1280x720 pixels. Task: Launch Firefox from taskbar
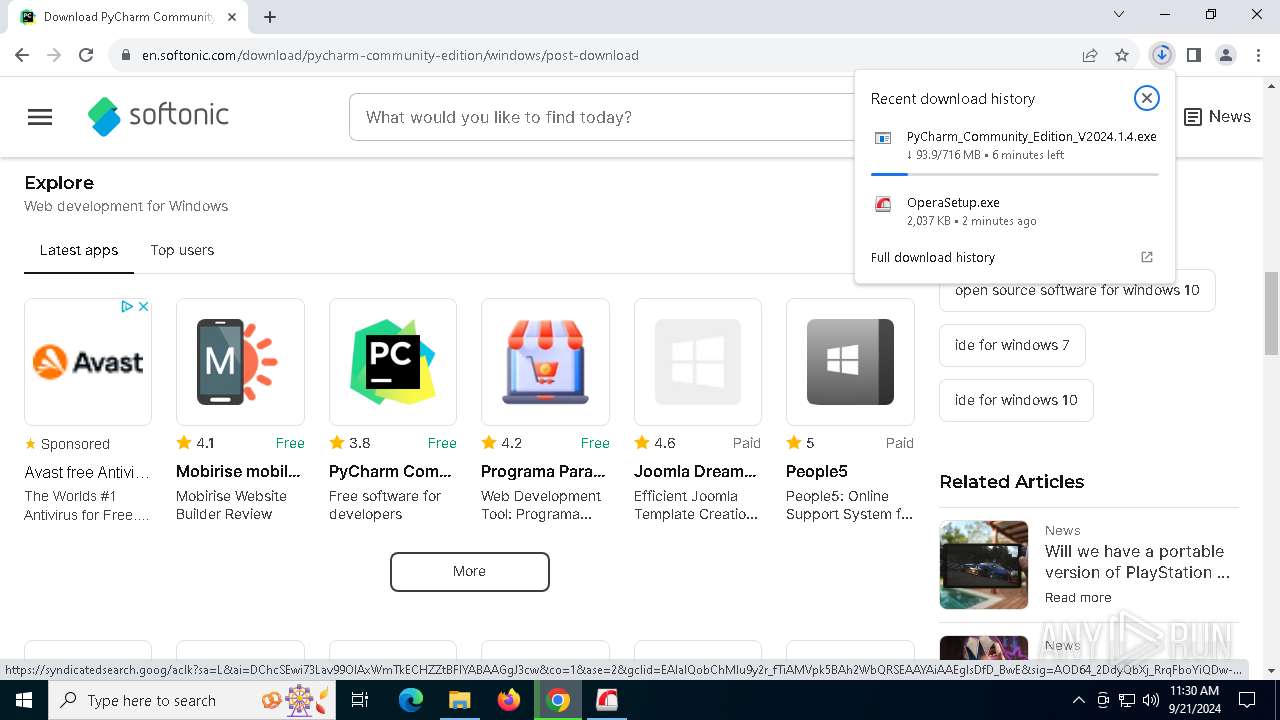pyautogui.click(x=509, y=700)
